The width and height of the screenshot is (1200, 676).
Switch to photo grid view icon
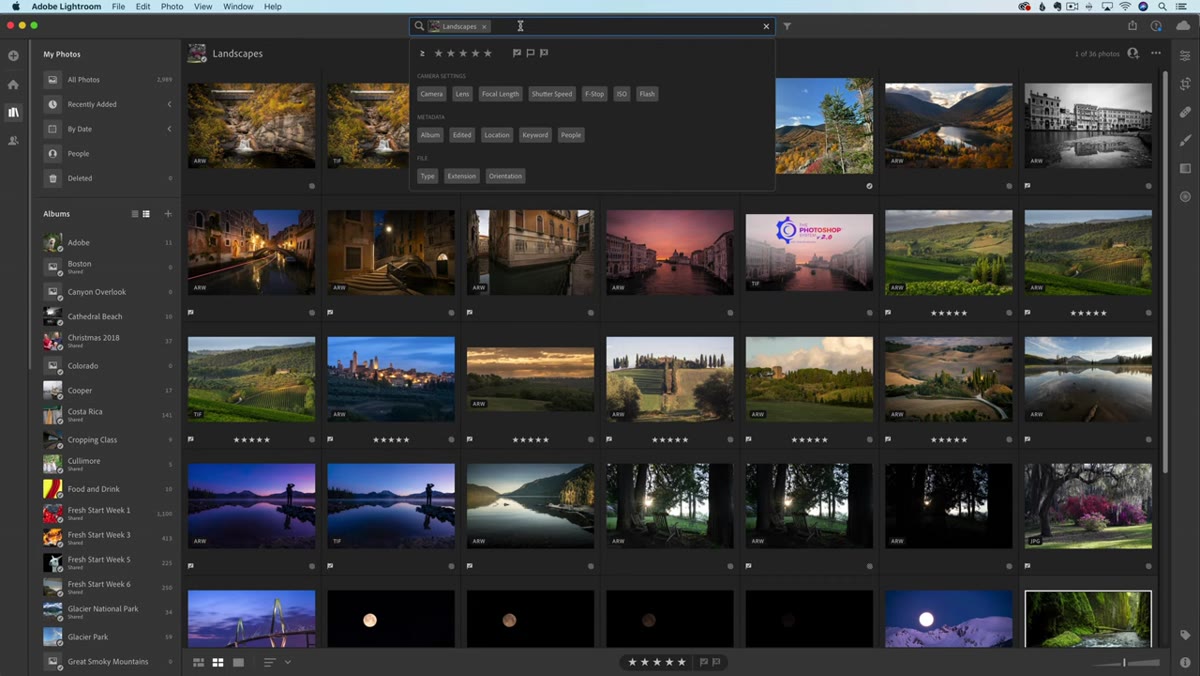(x=198, y=662)
